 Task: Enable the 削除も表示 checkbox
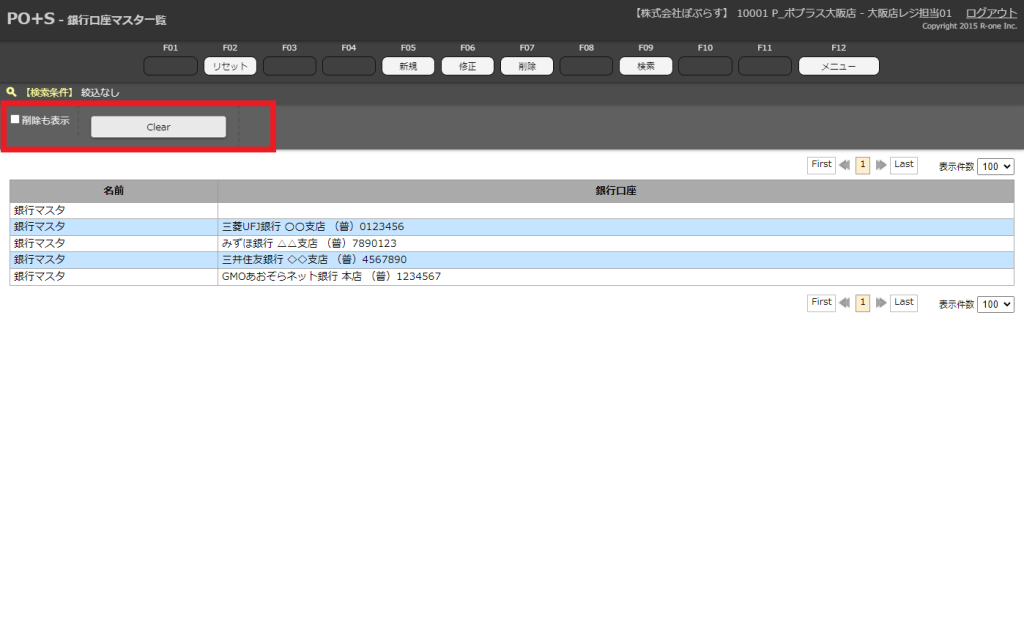point(15,120)
